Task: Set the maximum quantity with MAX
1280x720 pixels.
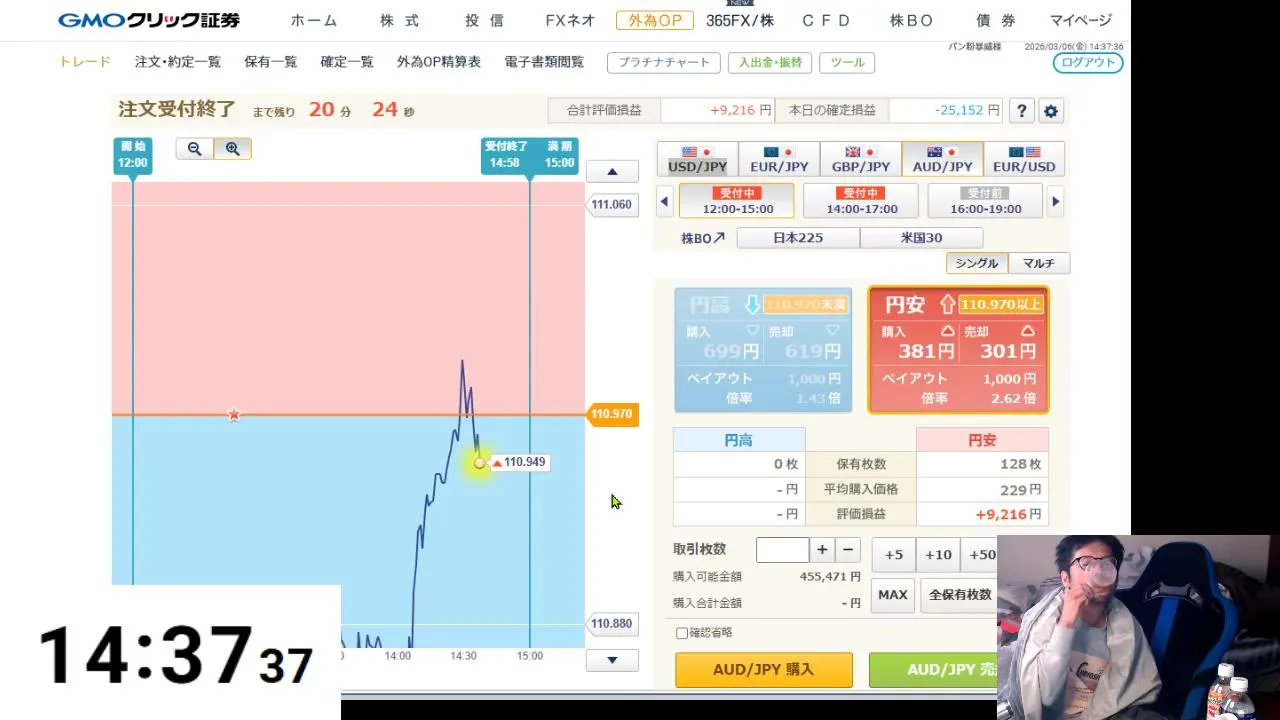Action: click(893, 595)
